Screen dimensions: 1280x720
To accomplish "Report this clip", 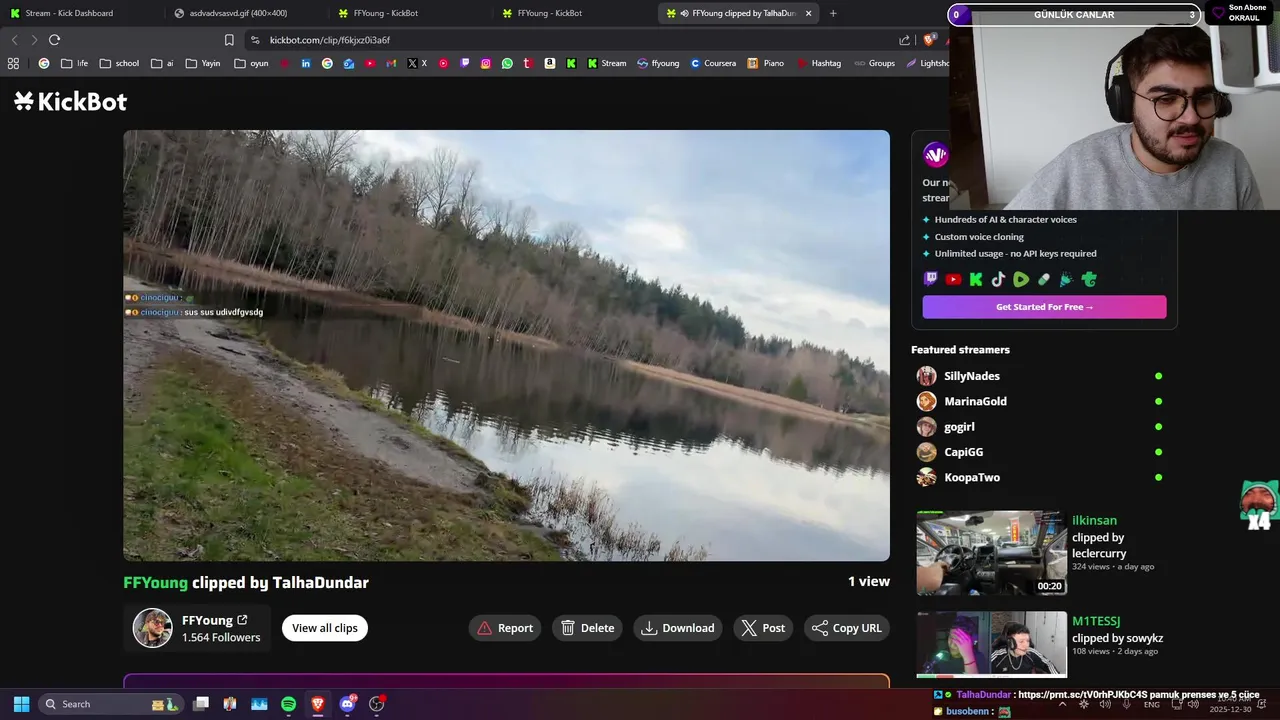I will (x=505, y=628).
